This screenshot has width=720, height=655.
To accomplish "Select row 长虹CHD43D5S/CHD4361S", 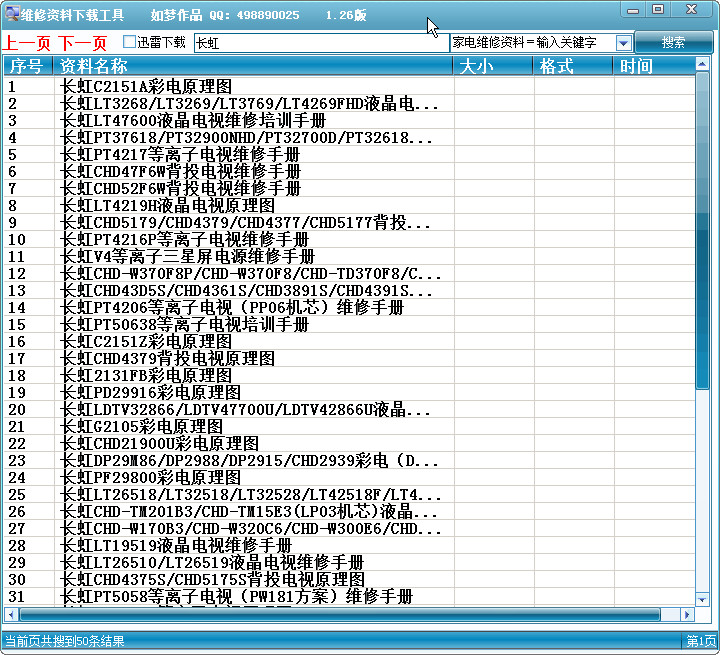I will tap(349, 290).
